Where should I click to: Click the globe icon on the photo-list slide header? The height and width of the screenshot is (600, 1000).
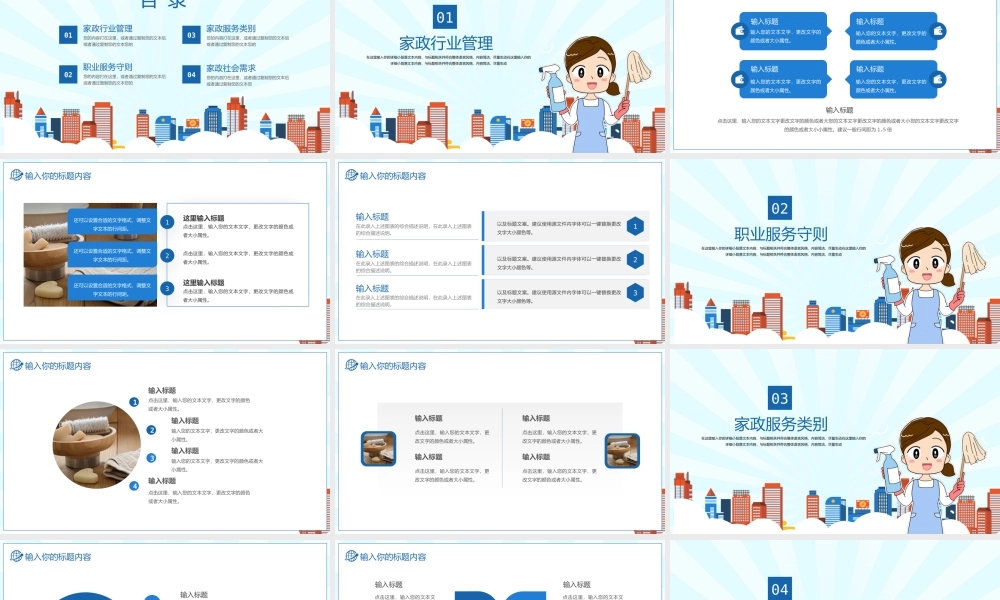tap(16, 175)
